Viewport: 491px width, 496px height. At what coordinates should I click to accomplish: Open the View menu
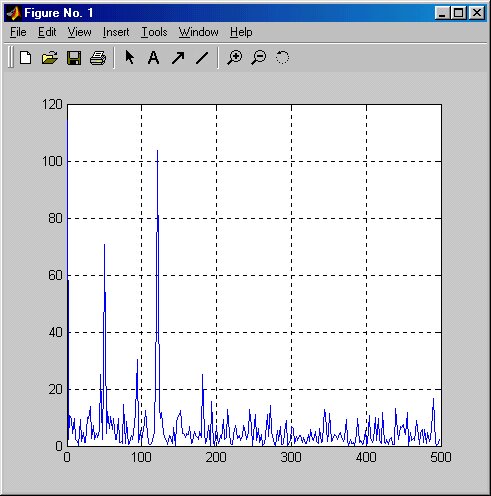(79, 32)
